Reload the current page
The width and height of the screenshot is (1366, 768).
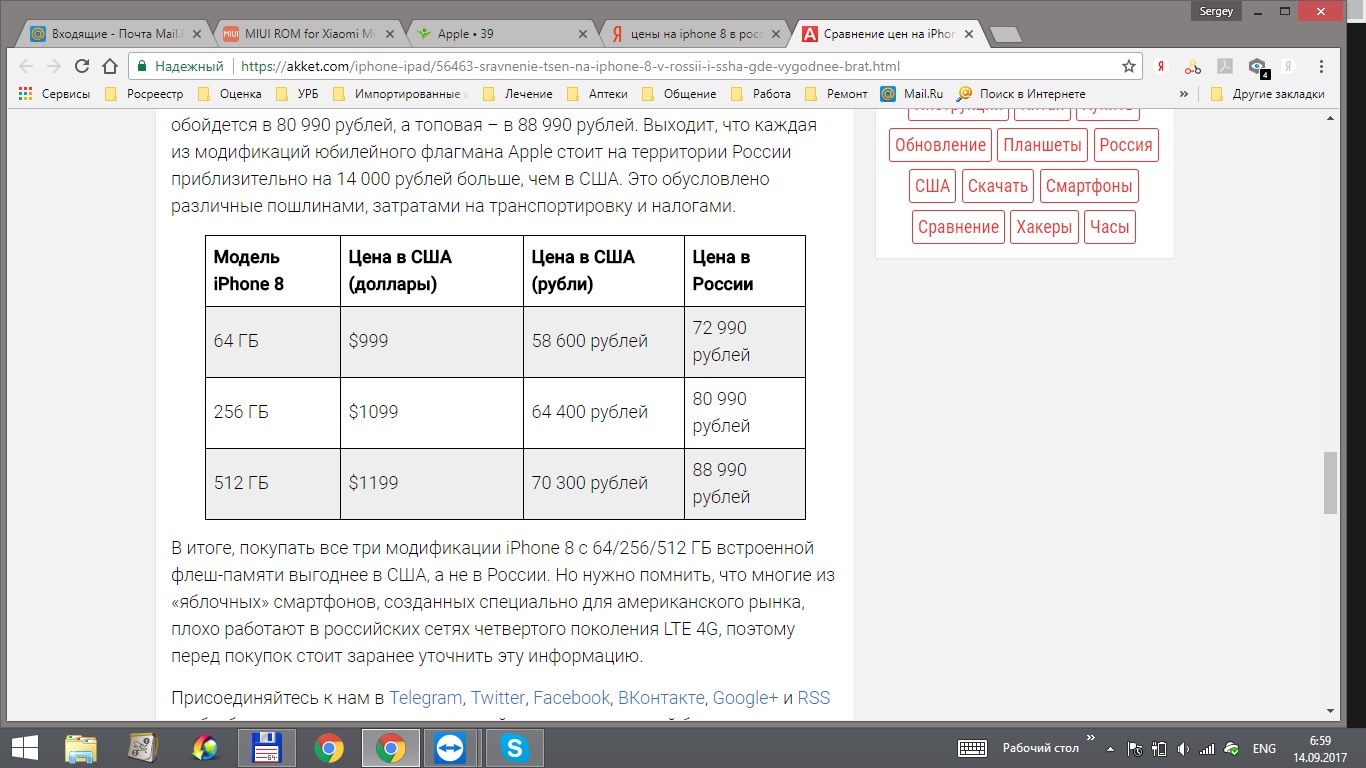[82, 67]
